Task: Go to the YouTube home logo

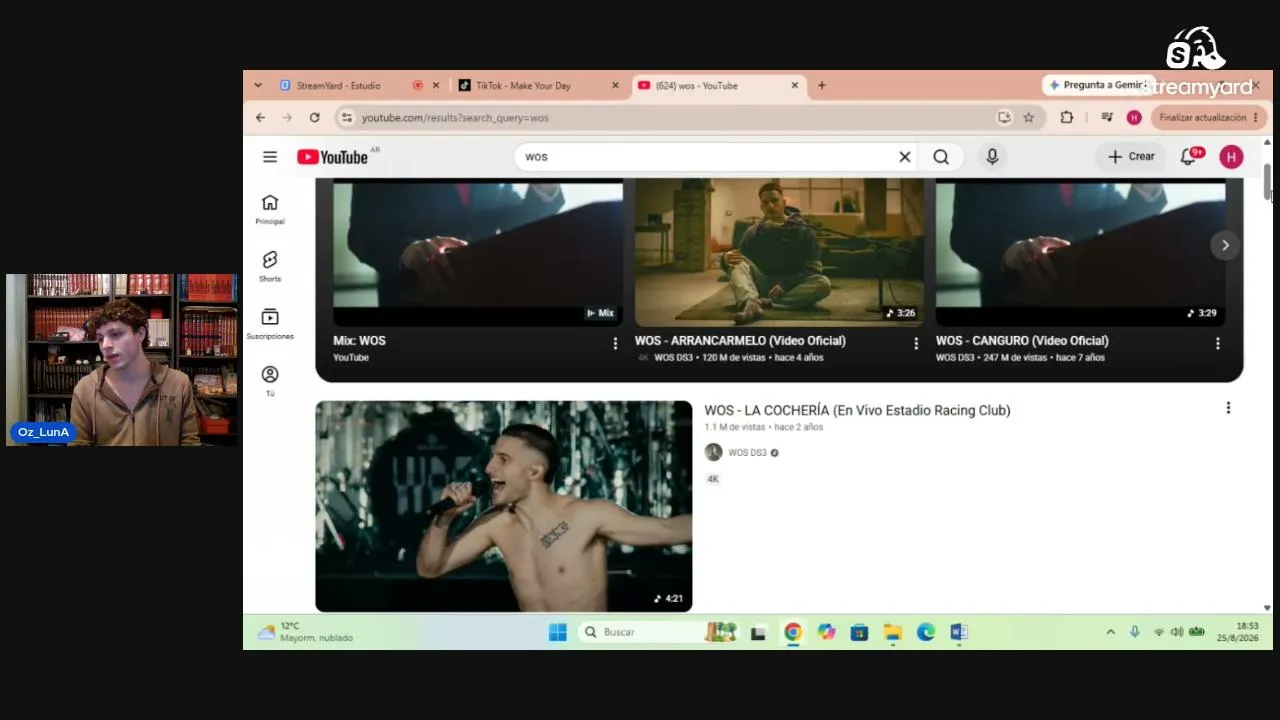Action: click(332, 157)
